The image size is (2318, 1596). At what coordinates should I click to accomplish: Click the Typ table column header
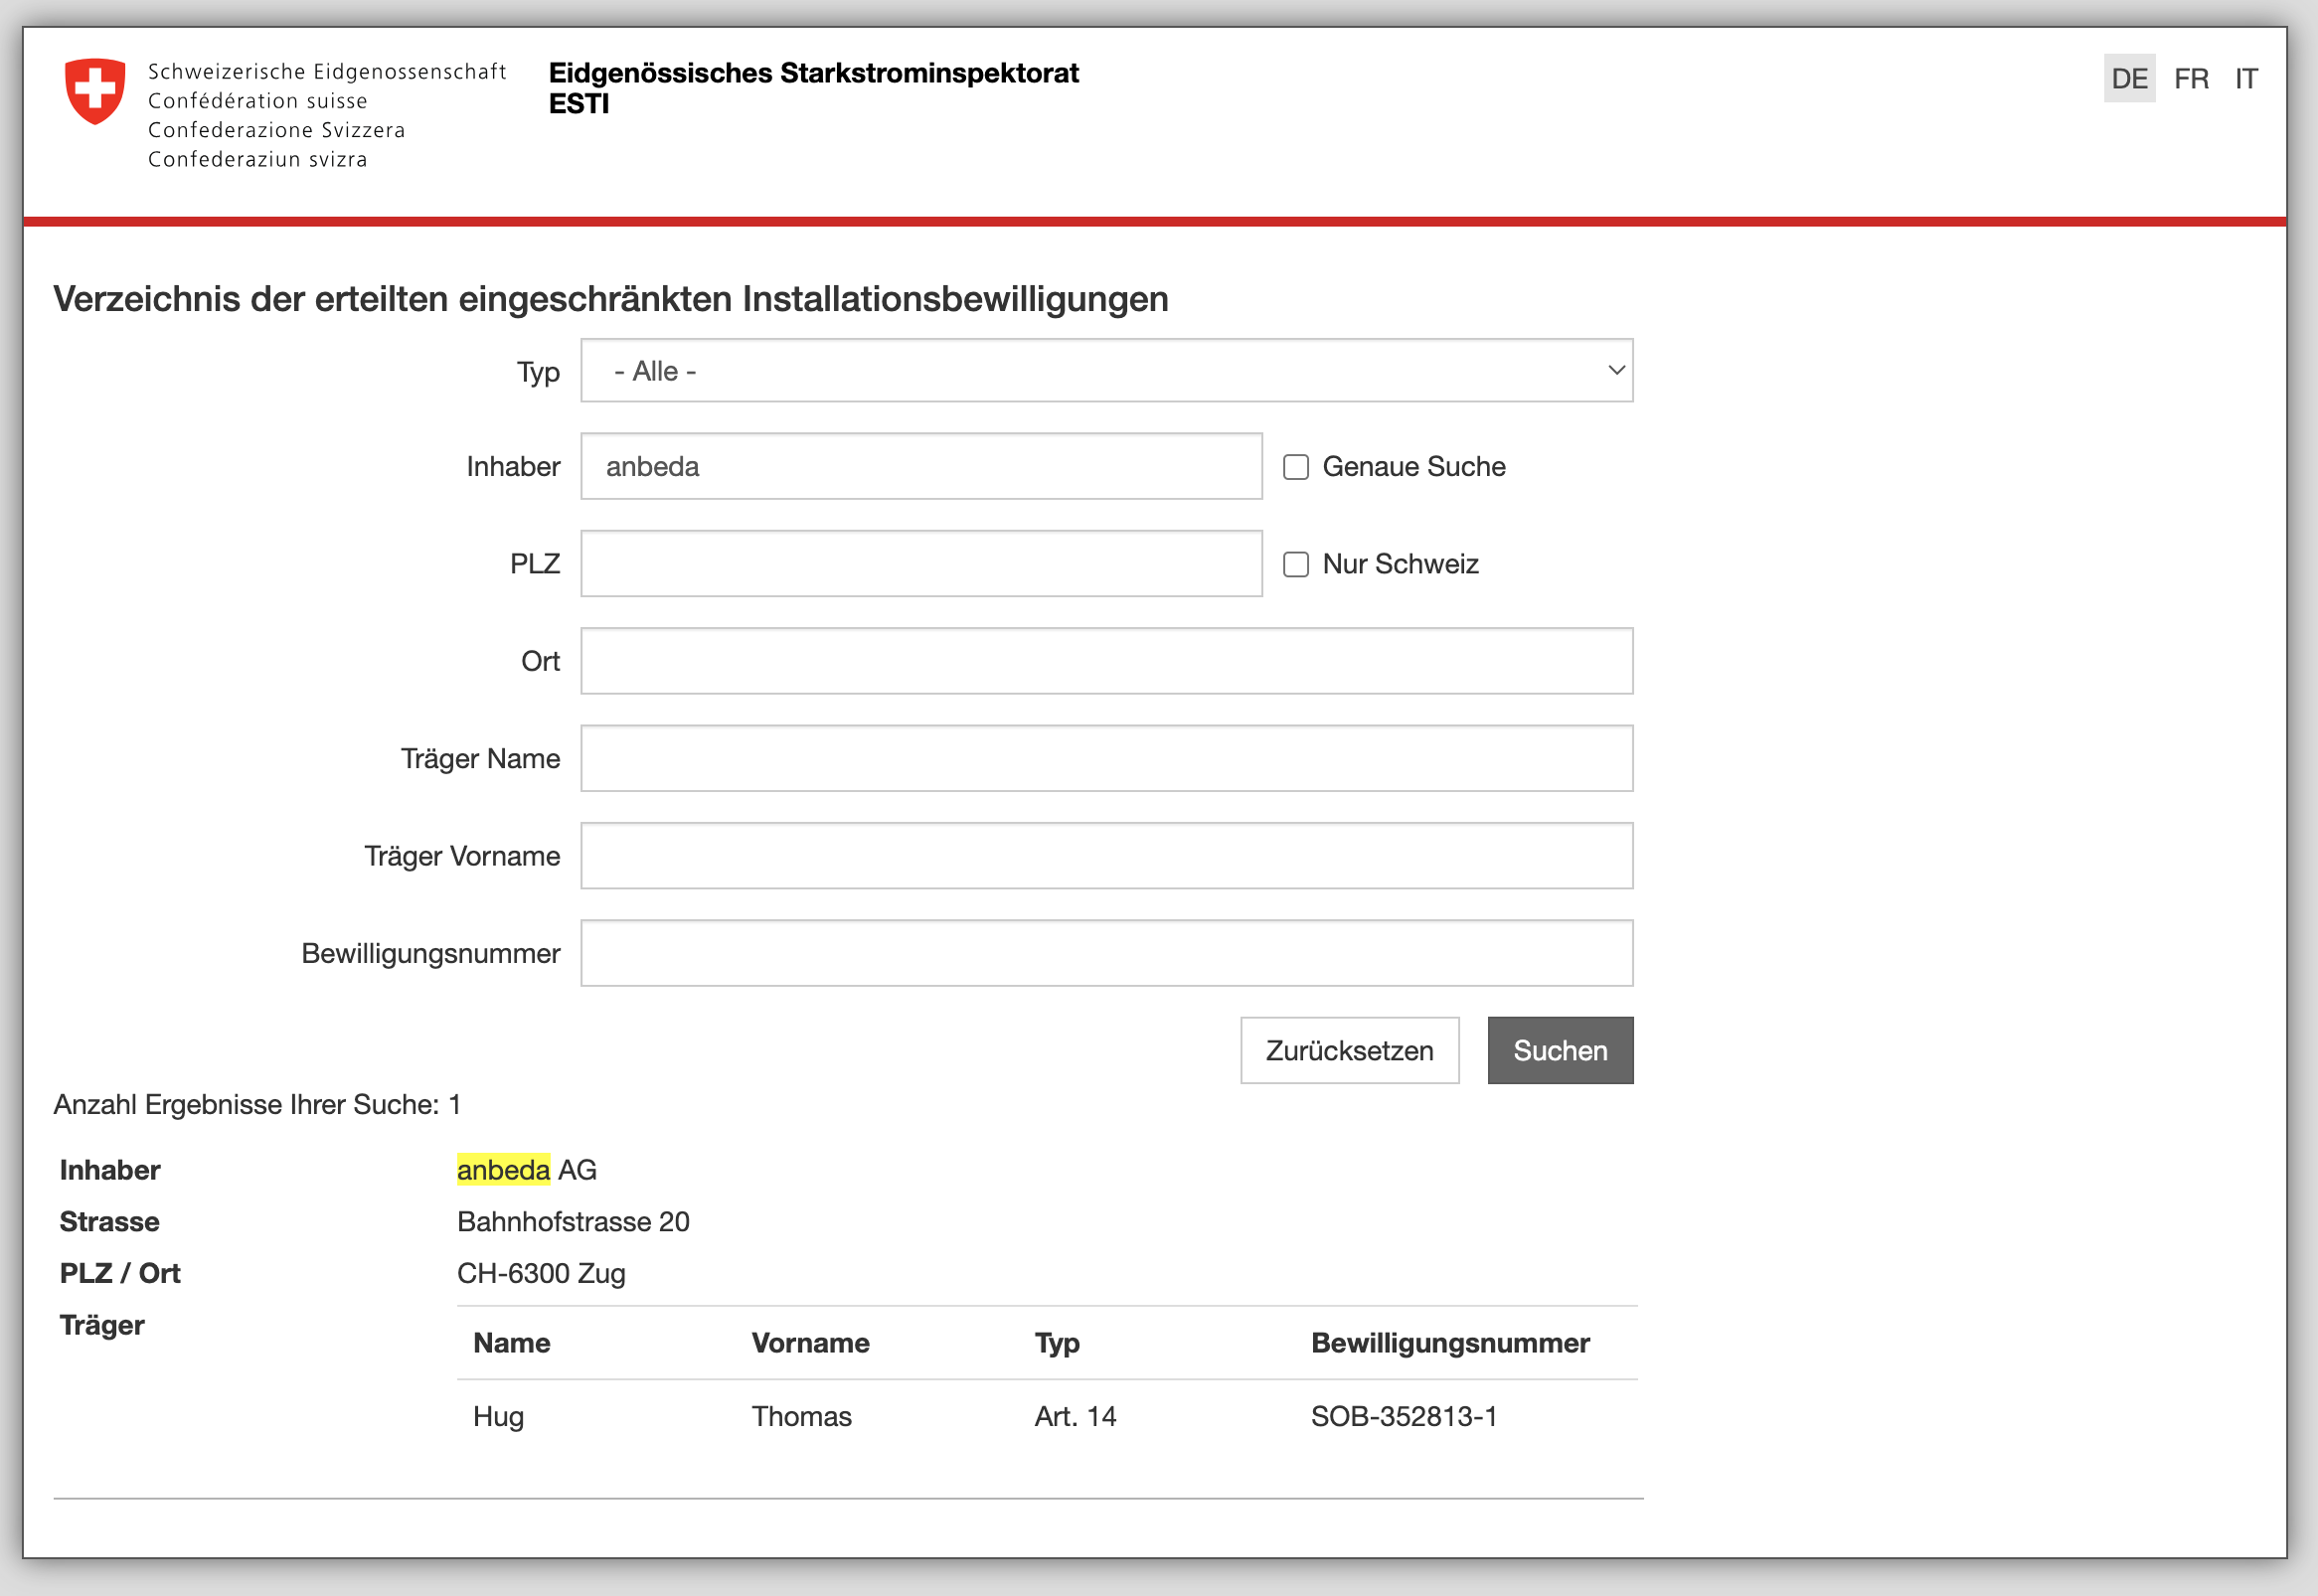(x=1057, y=1343)
